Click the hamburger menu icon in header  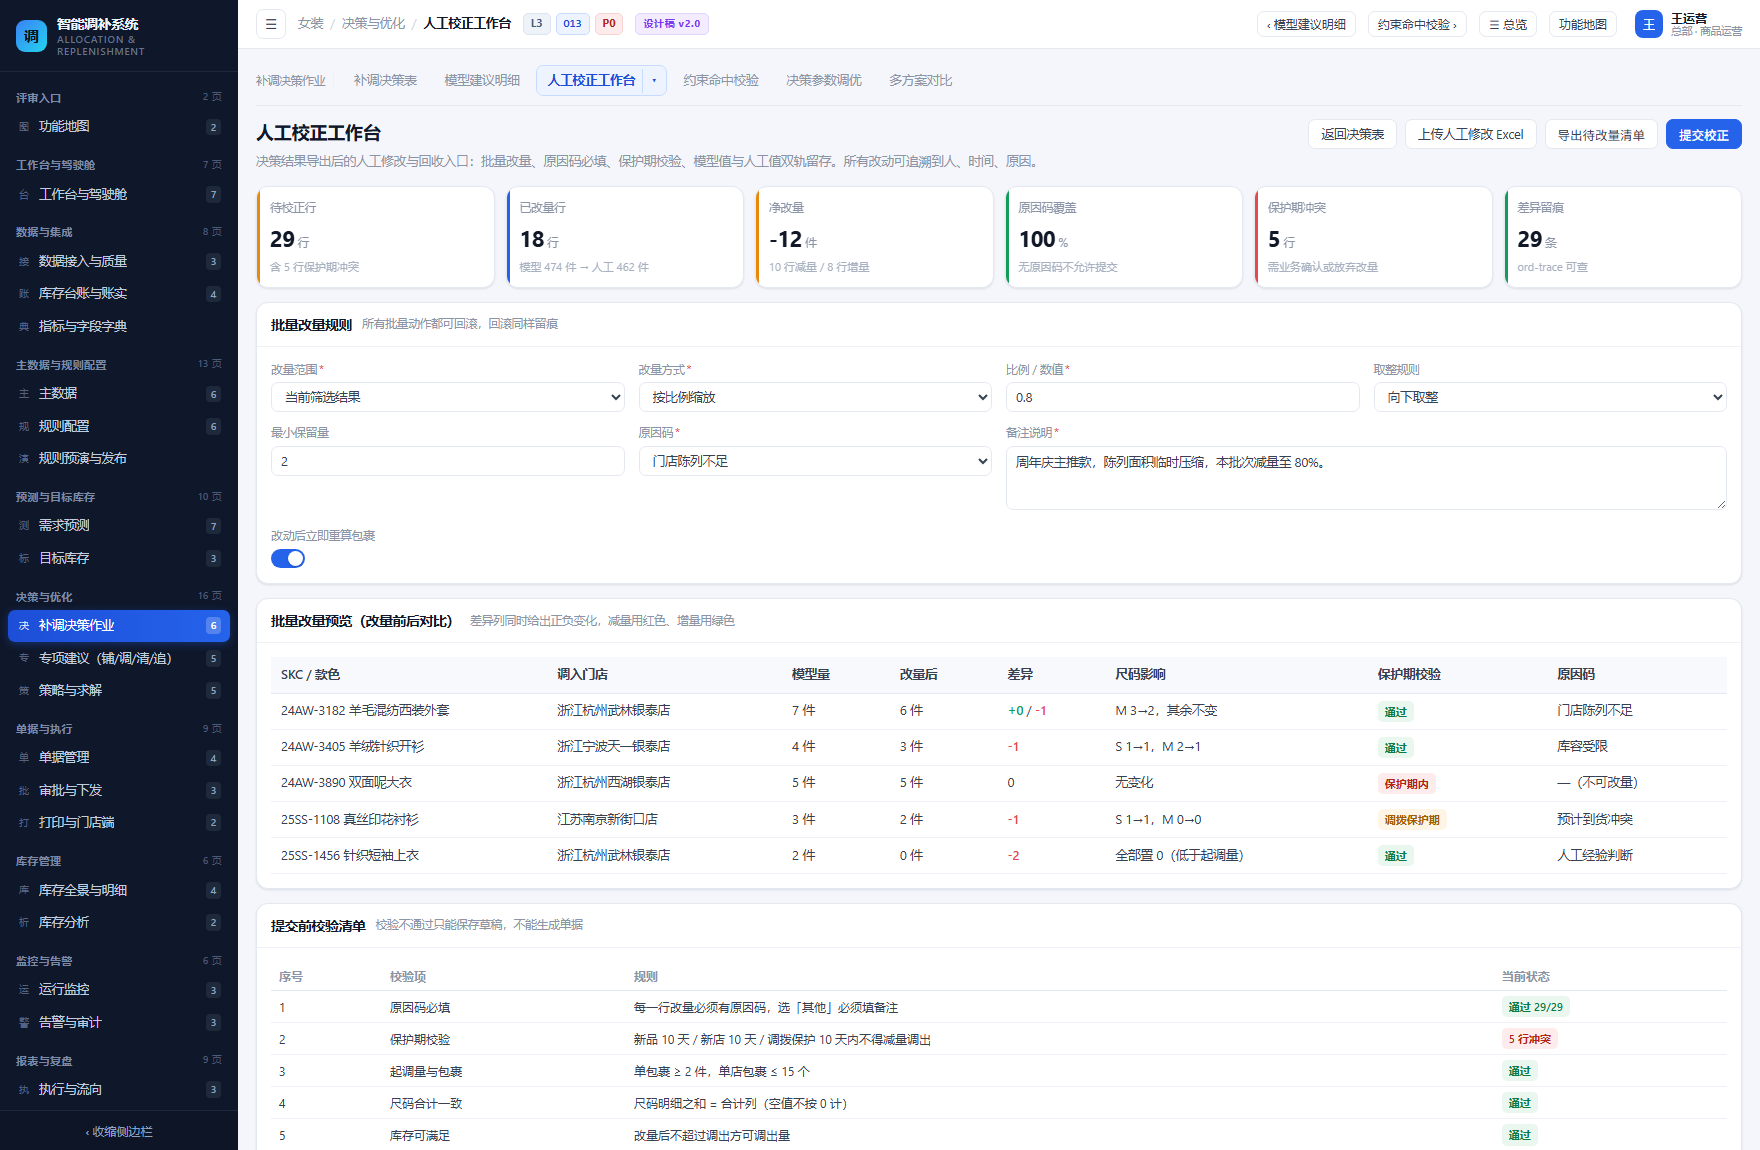271,24
